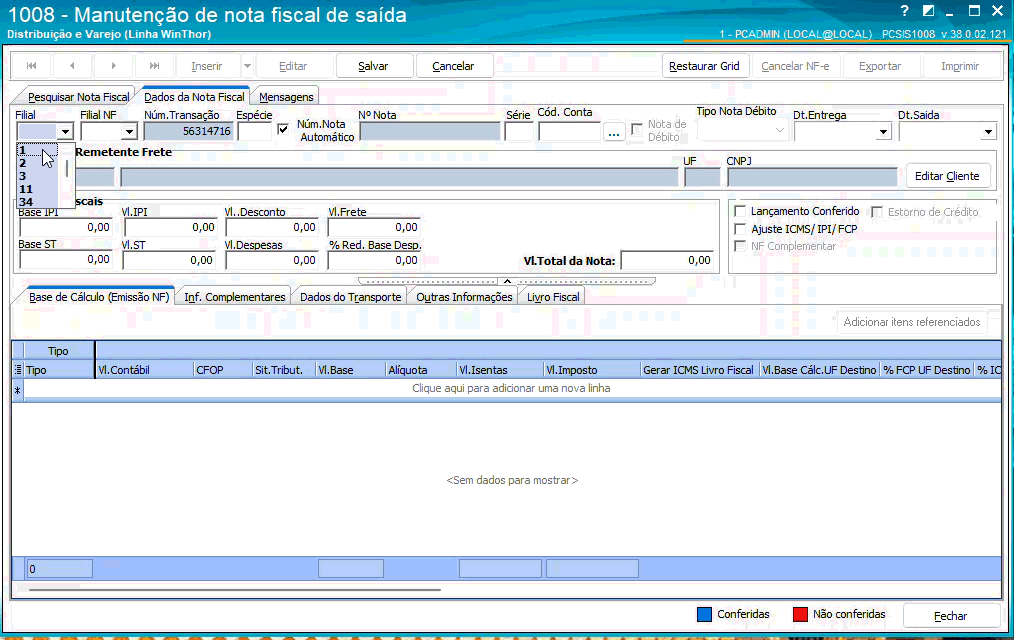Click the Imprimir button
Screen dimensions: 1014x640
click(960, 66)
